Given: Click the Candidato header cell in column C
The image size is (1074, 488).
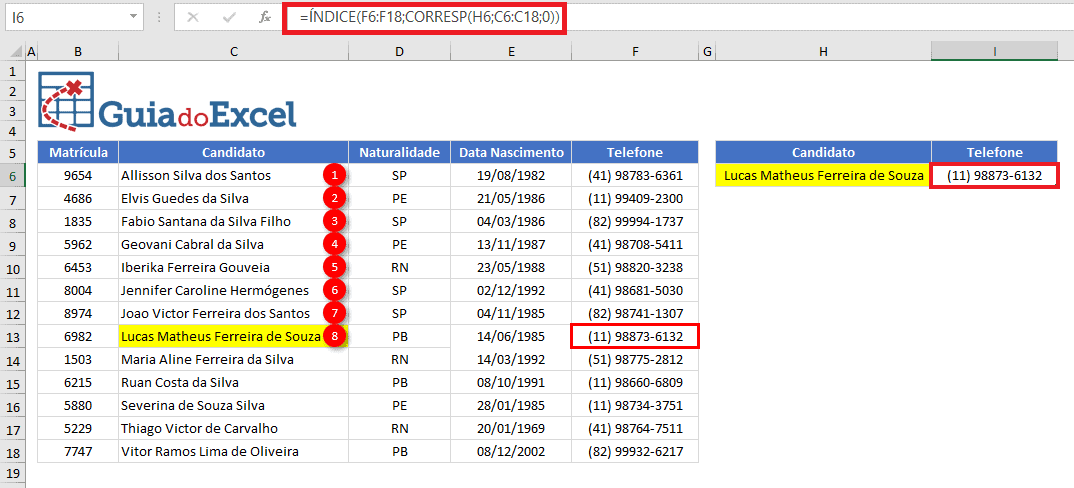Looking at the screenshot, I should click(234, 152).
